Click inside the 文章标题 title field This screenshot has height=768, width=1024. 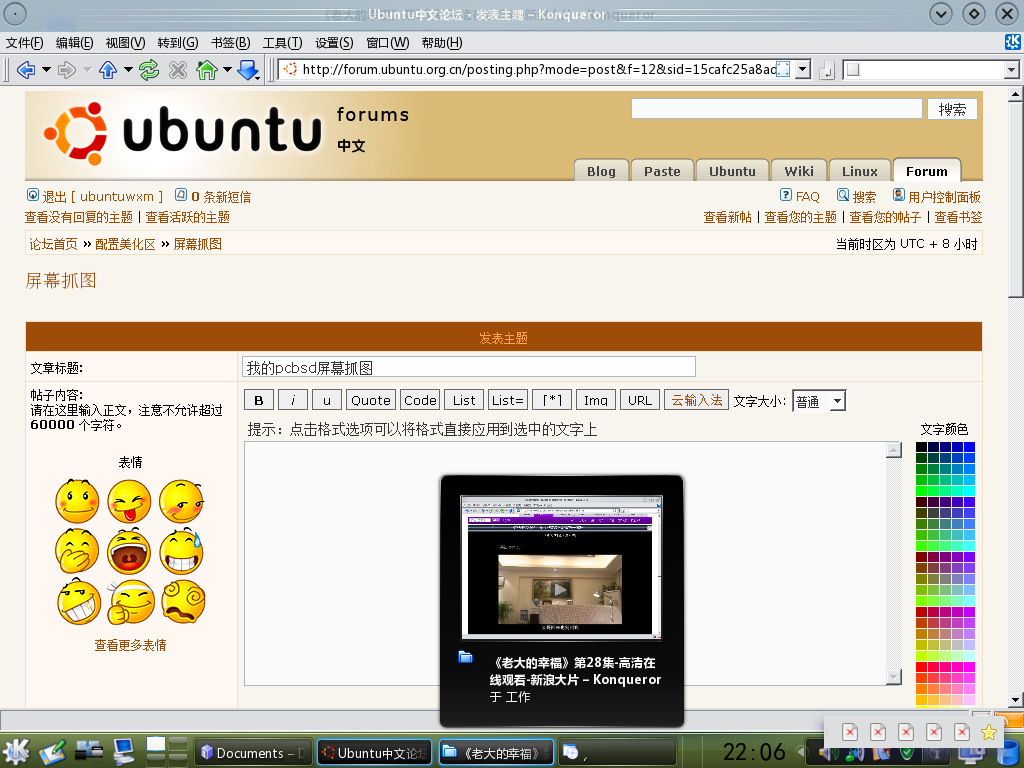(x=468, y=367)
